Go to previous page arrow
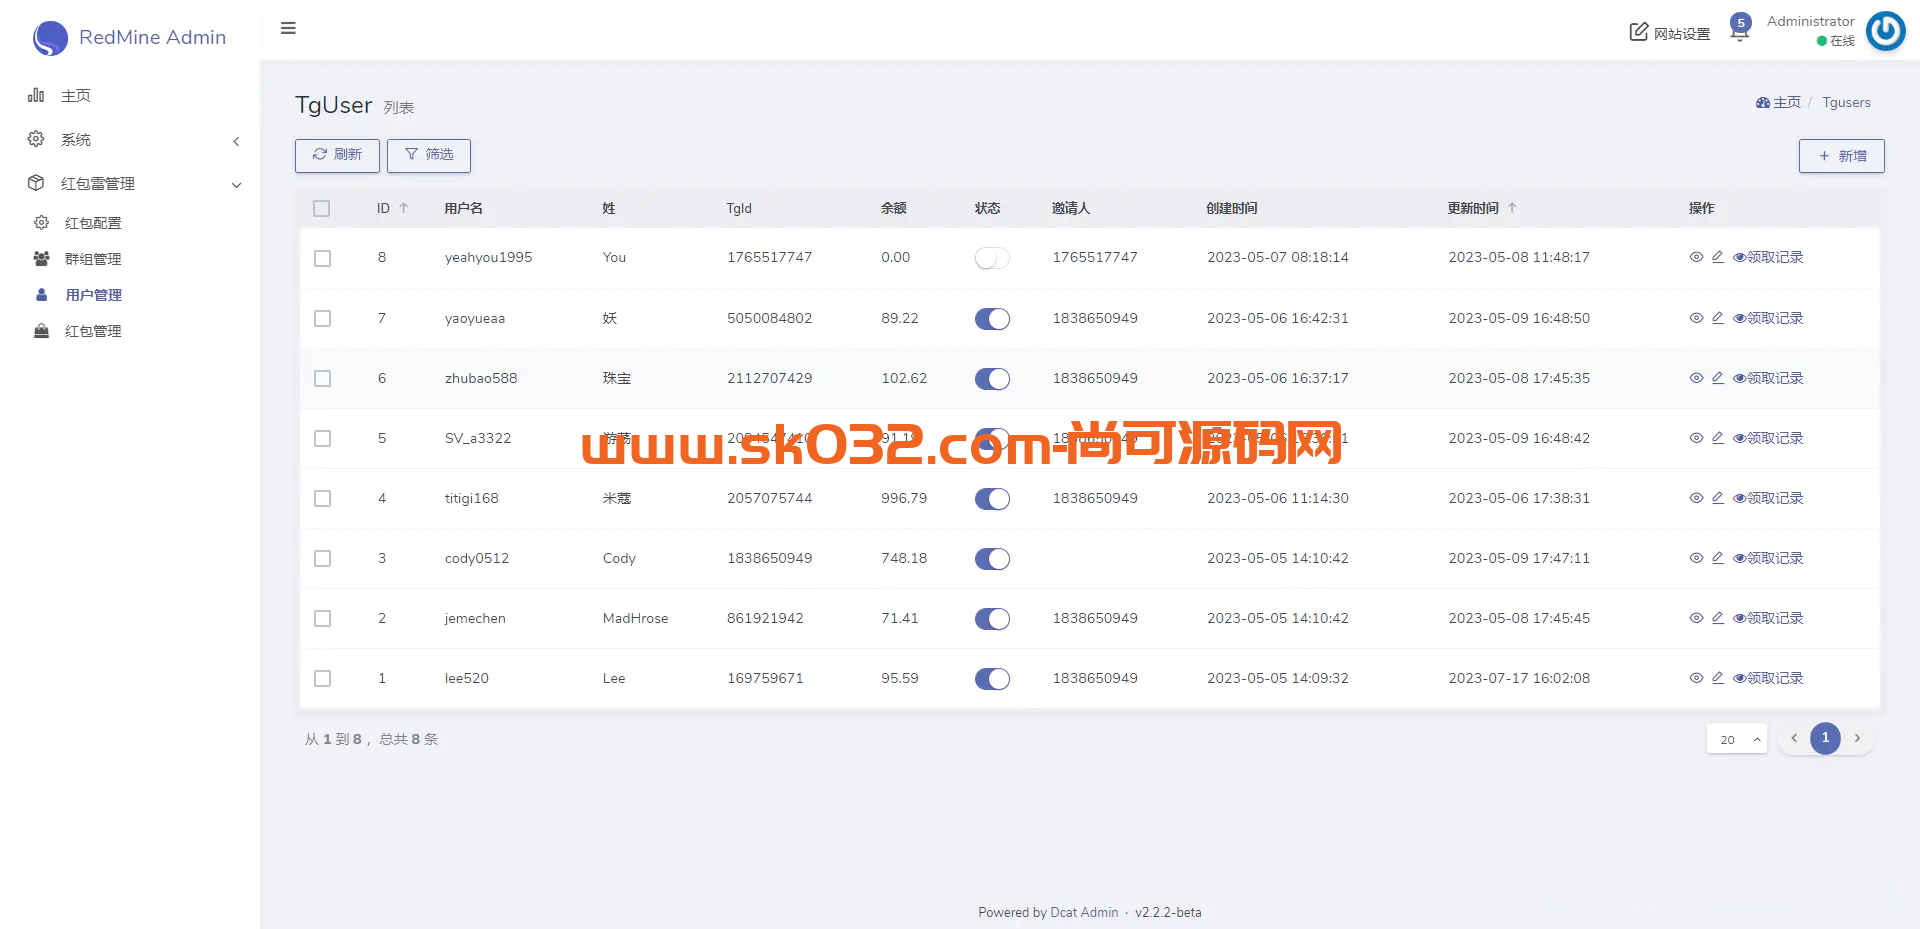1920x929 pixels. coord(1794,738)
